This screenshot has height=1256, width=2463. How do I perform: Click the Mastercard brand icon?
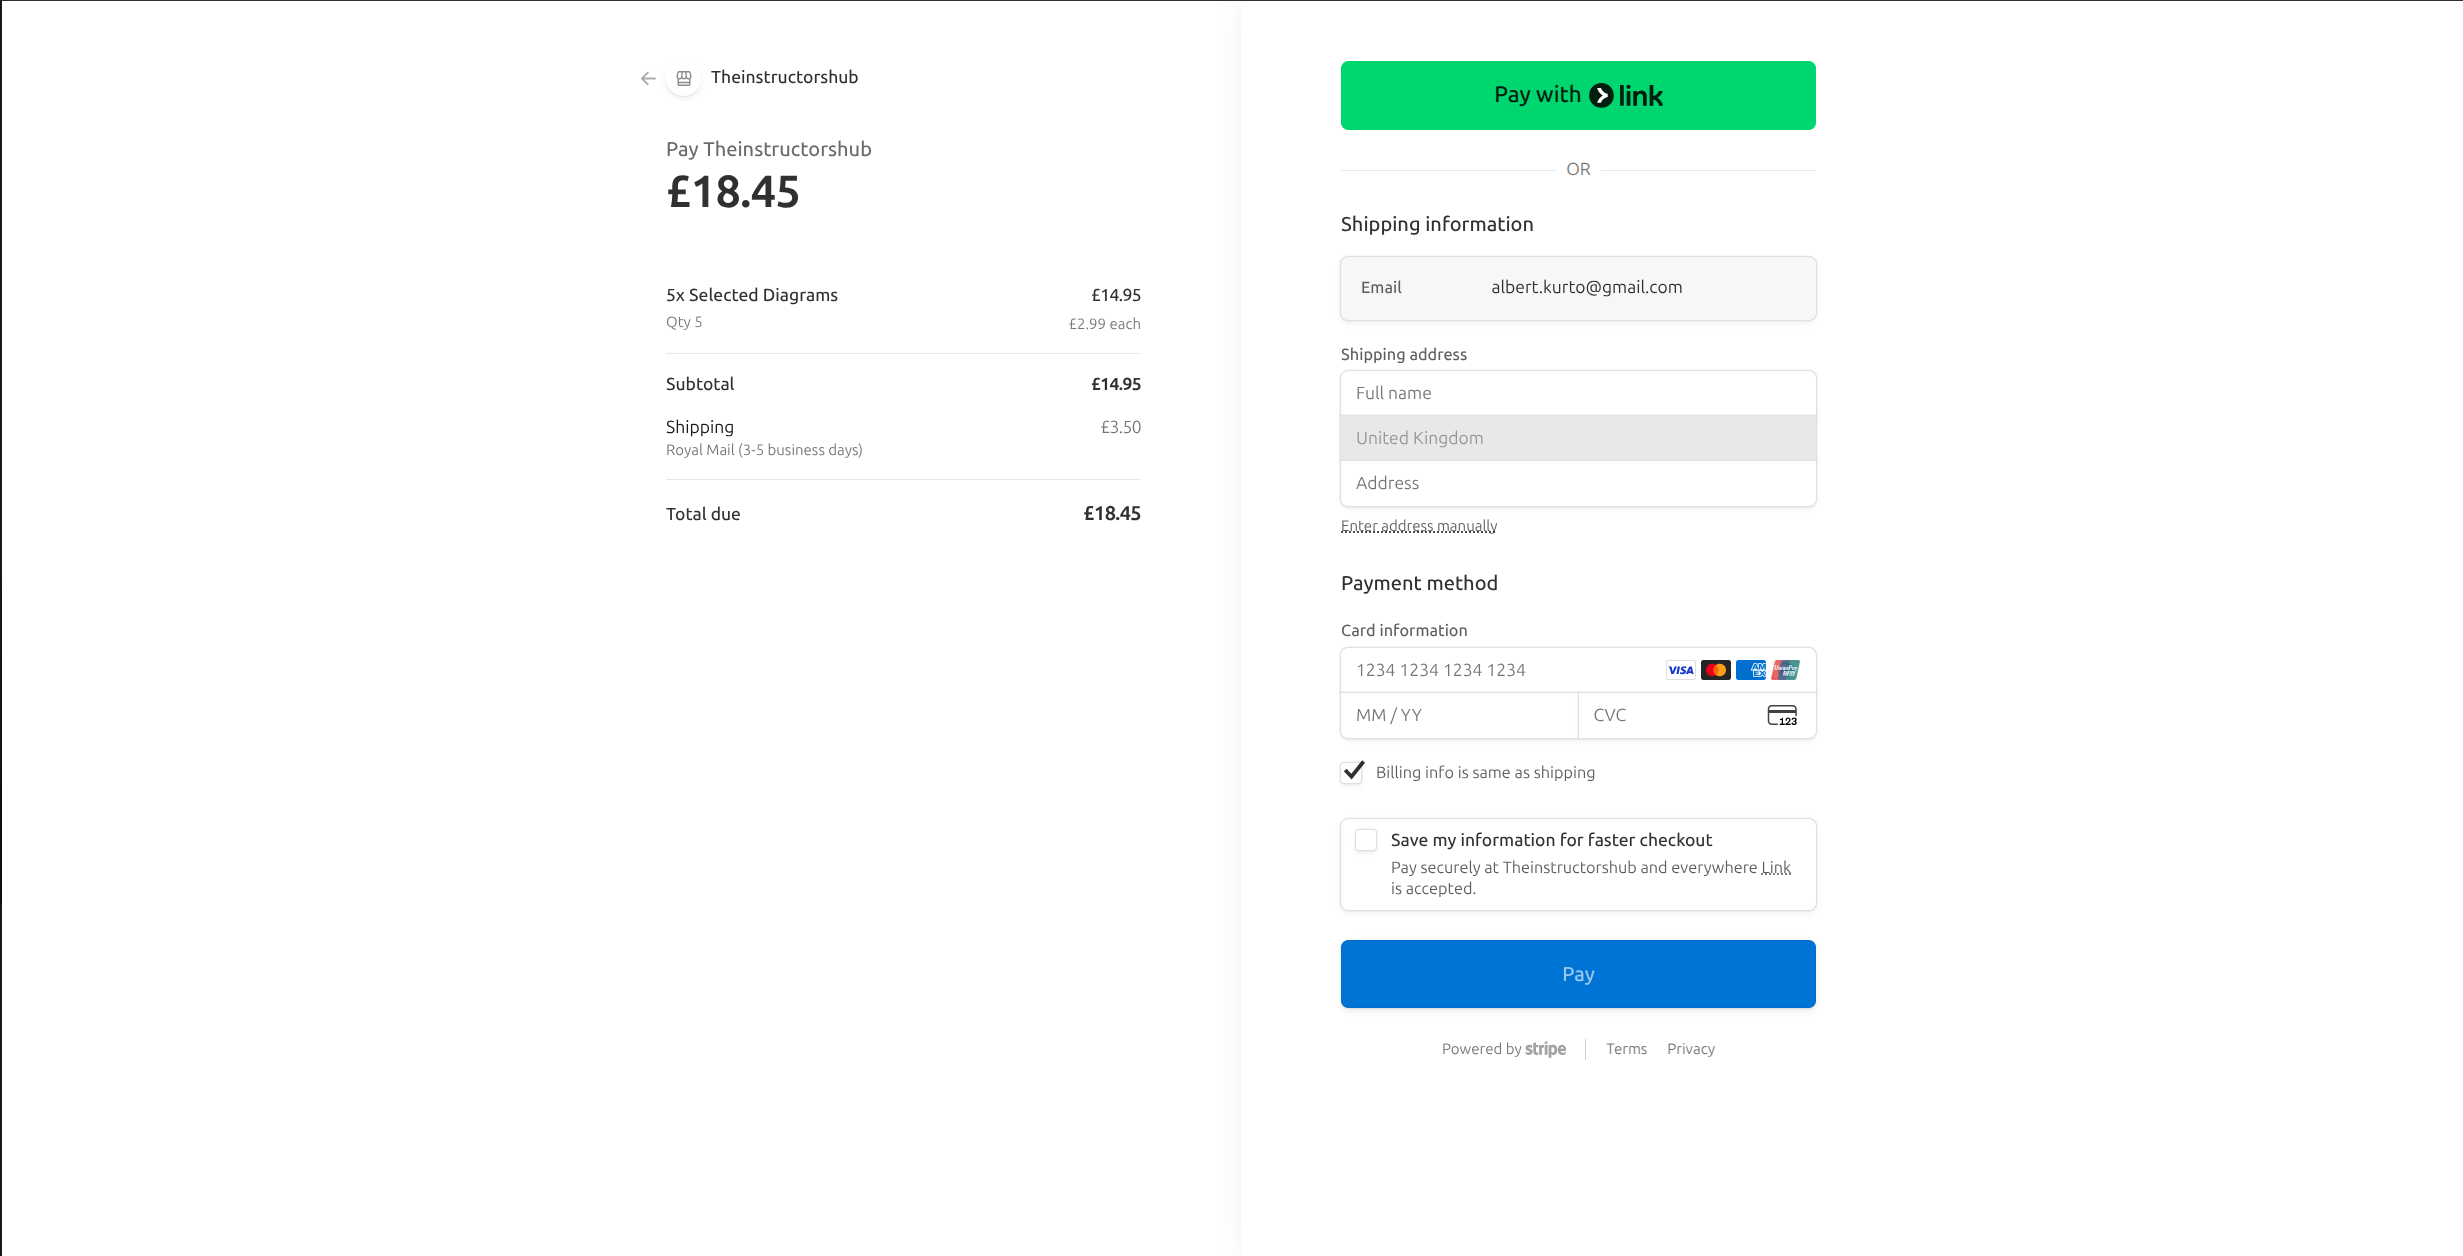(1717, 670)
